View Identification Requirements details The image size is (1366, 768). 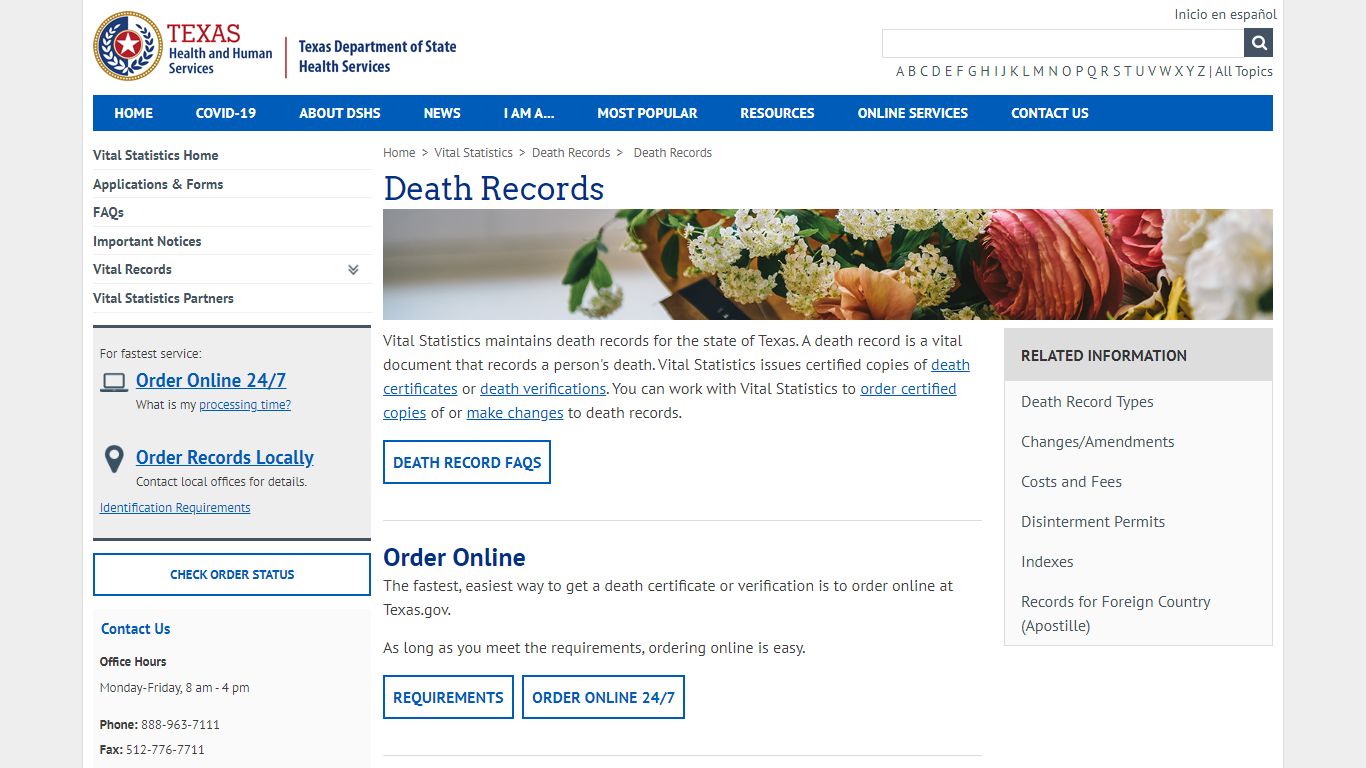pos(175,507)
